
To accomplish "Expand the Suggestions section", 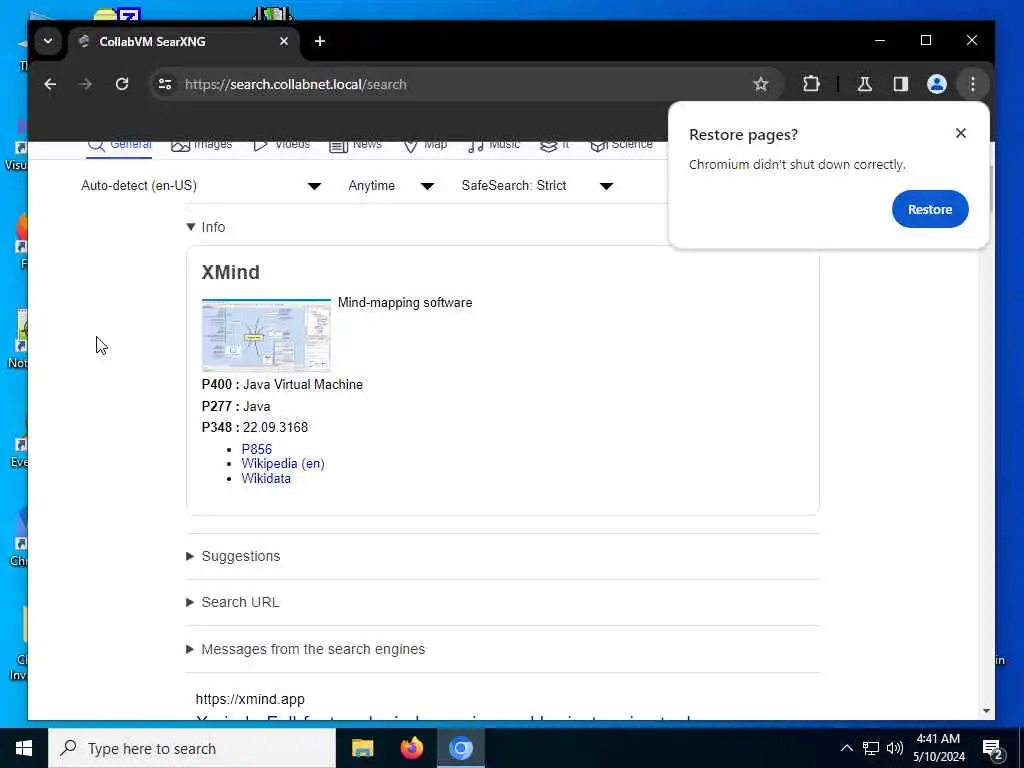I will tap(233, 556).
